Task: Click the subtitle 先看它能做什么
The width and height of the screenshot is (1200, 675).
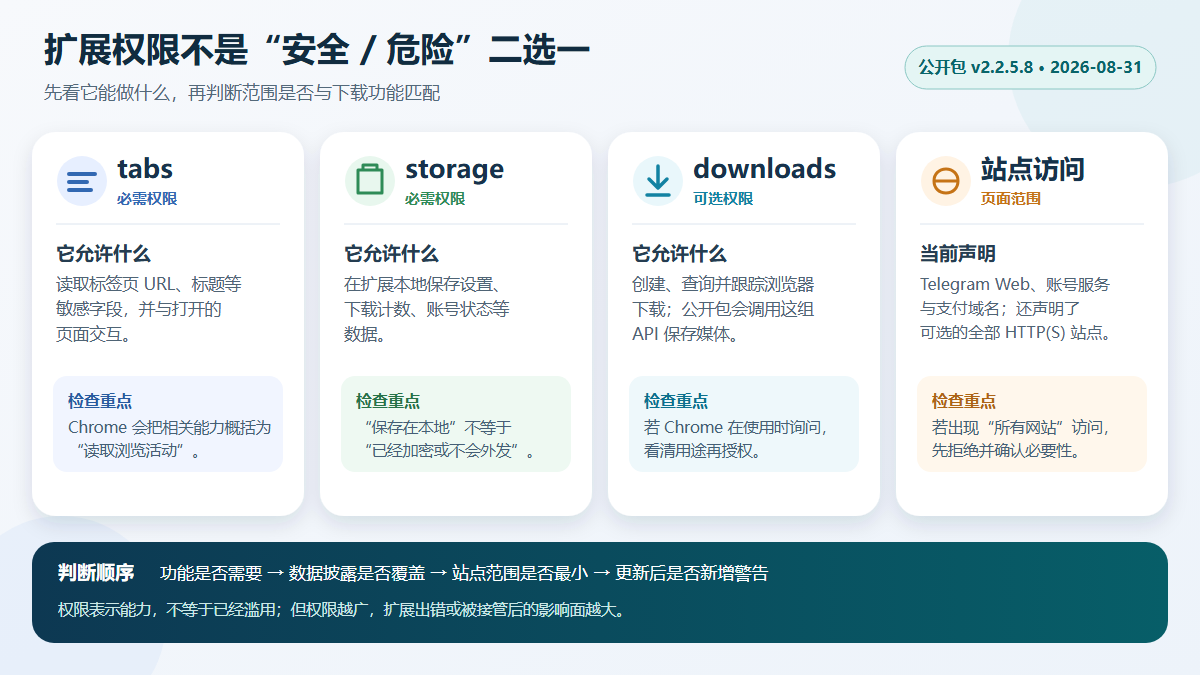Action: 242,93
